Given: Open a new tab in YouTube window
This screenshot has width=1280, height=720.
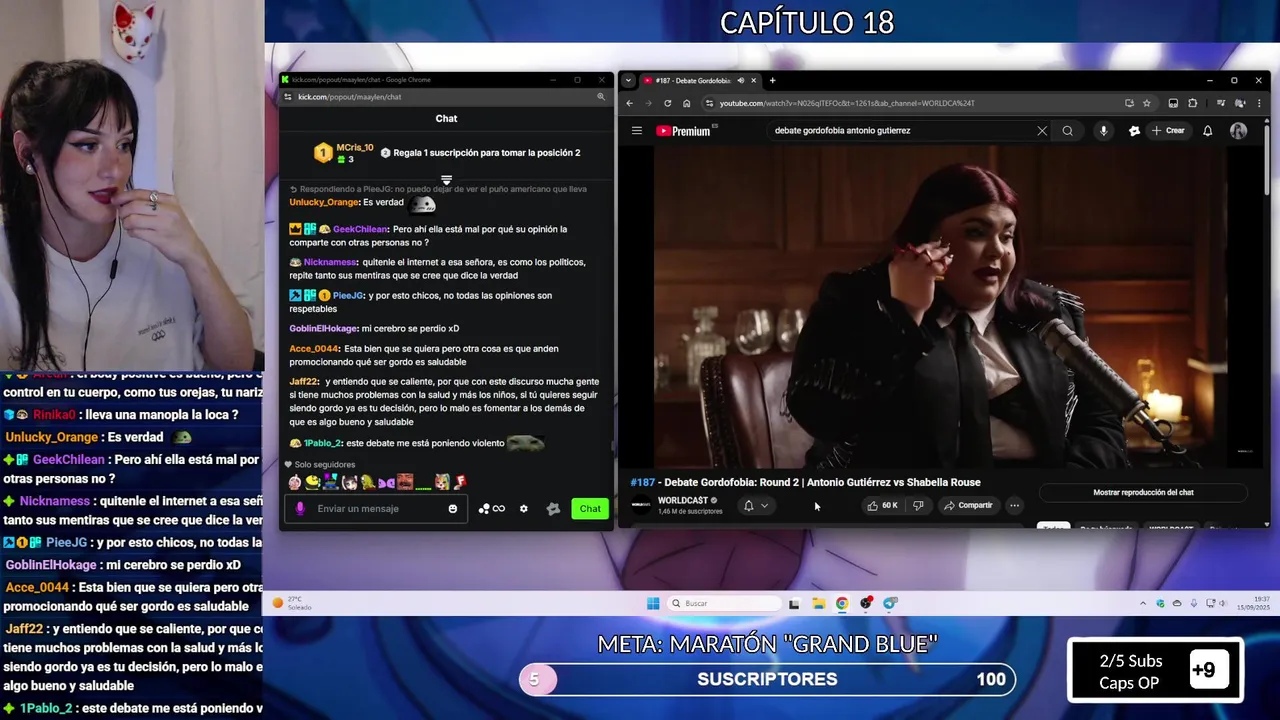Looking at the screenshot, I should click(772, 80).
